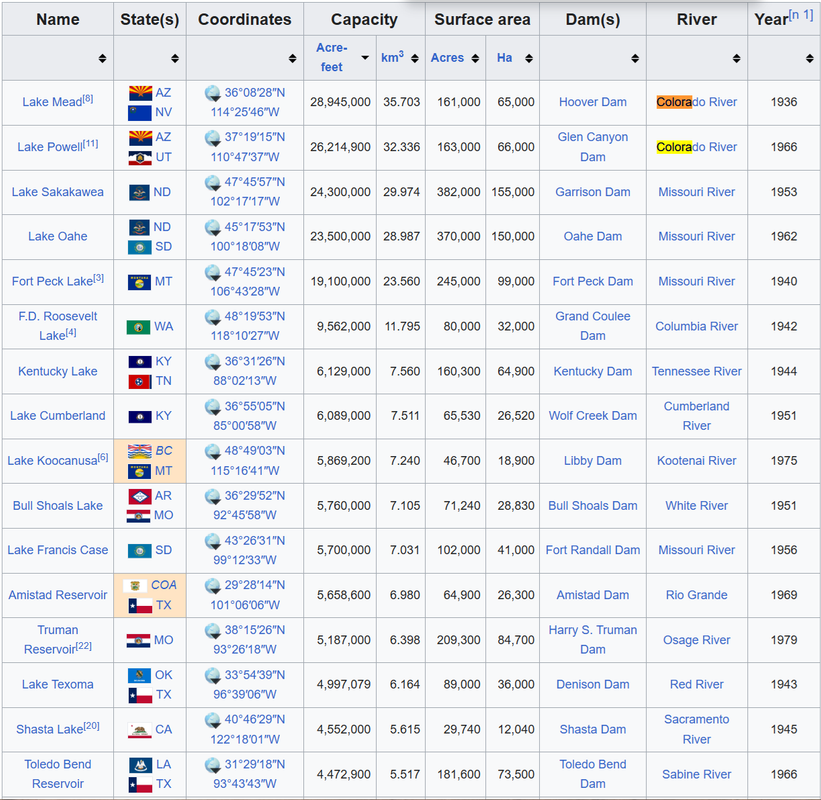Toggle Acre-feet descending sort arrow
The height and width of the screenshot is (800, 821).
(365, 58)
